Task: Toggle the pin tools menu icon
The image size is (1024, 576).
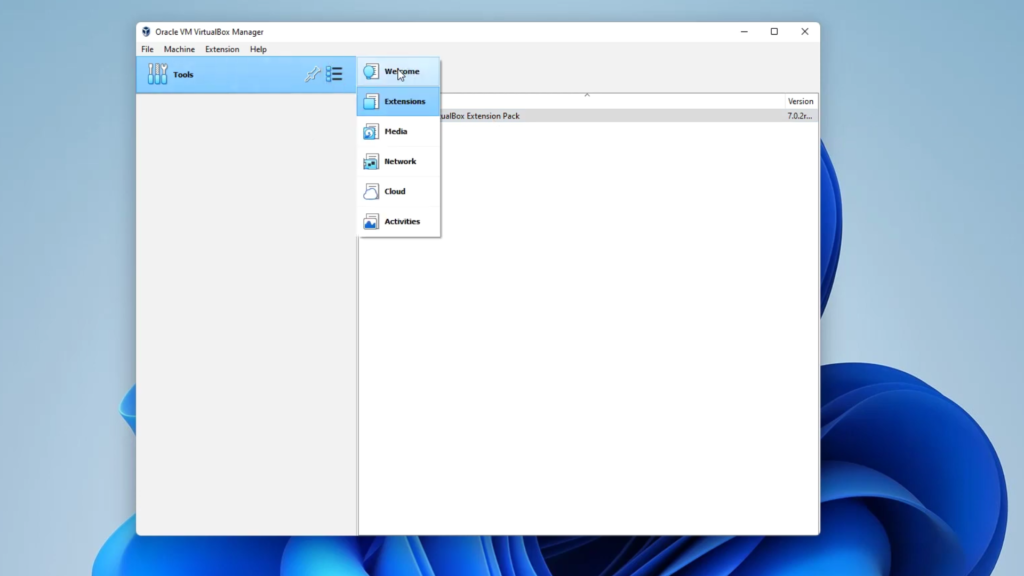Action: (x=313, y=74)
